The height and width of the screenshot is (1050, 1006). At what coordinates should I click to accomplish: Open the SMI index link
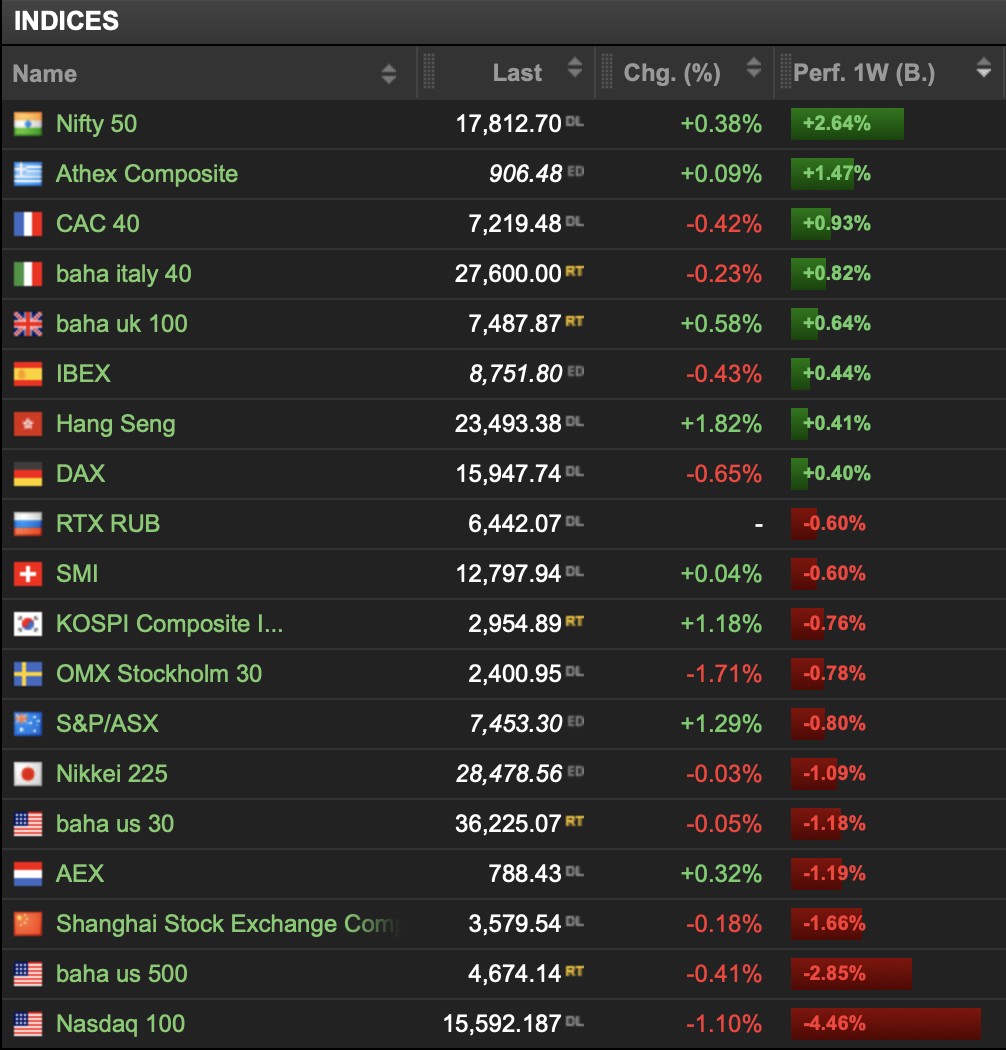[x=77, y=574]
